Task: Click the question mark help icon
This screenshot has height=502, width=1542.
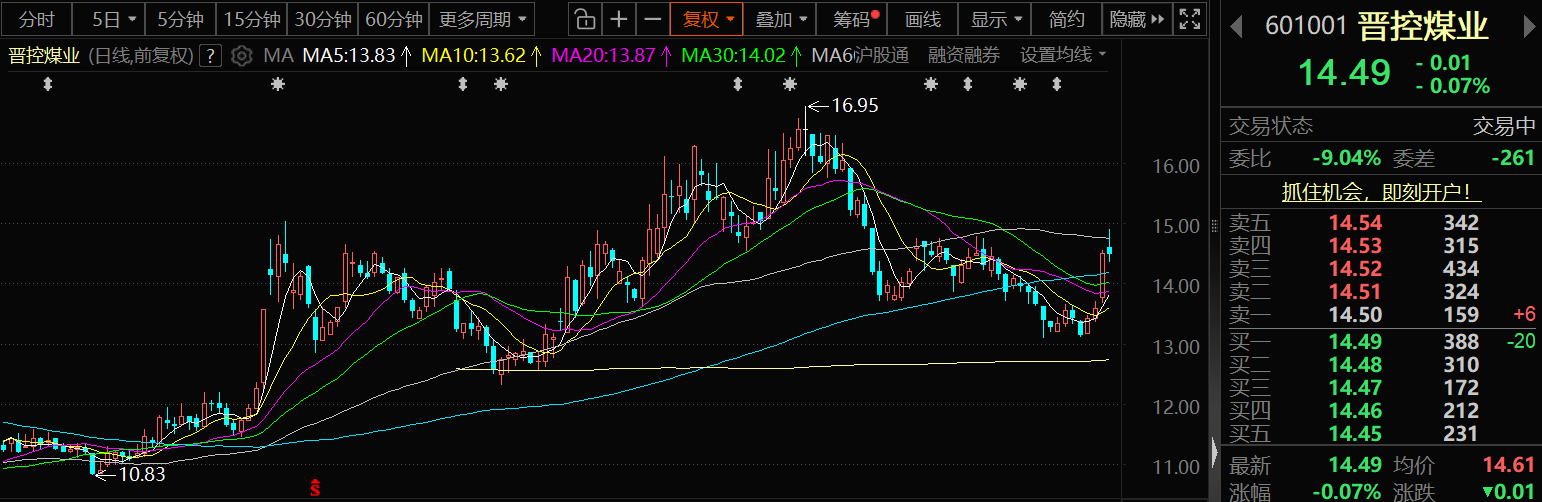Action: (x=210, y=56)
